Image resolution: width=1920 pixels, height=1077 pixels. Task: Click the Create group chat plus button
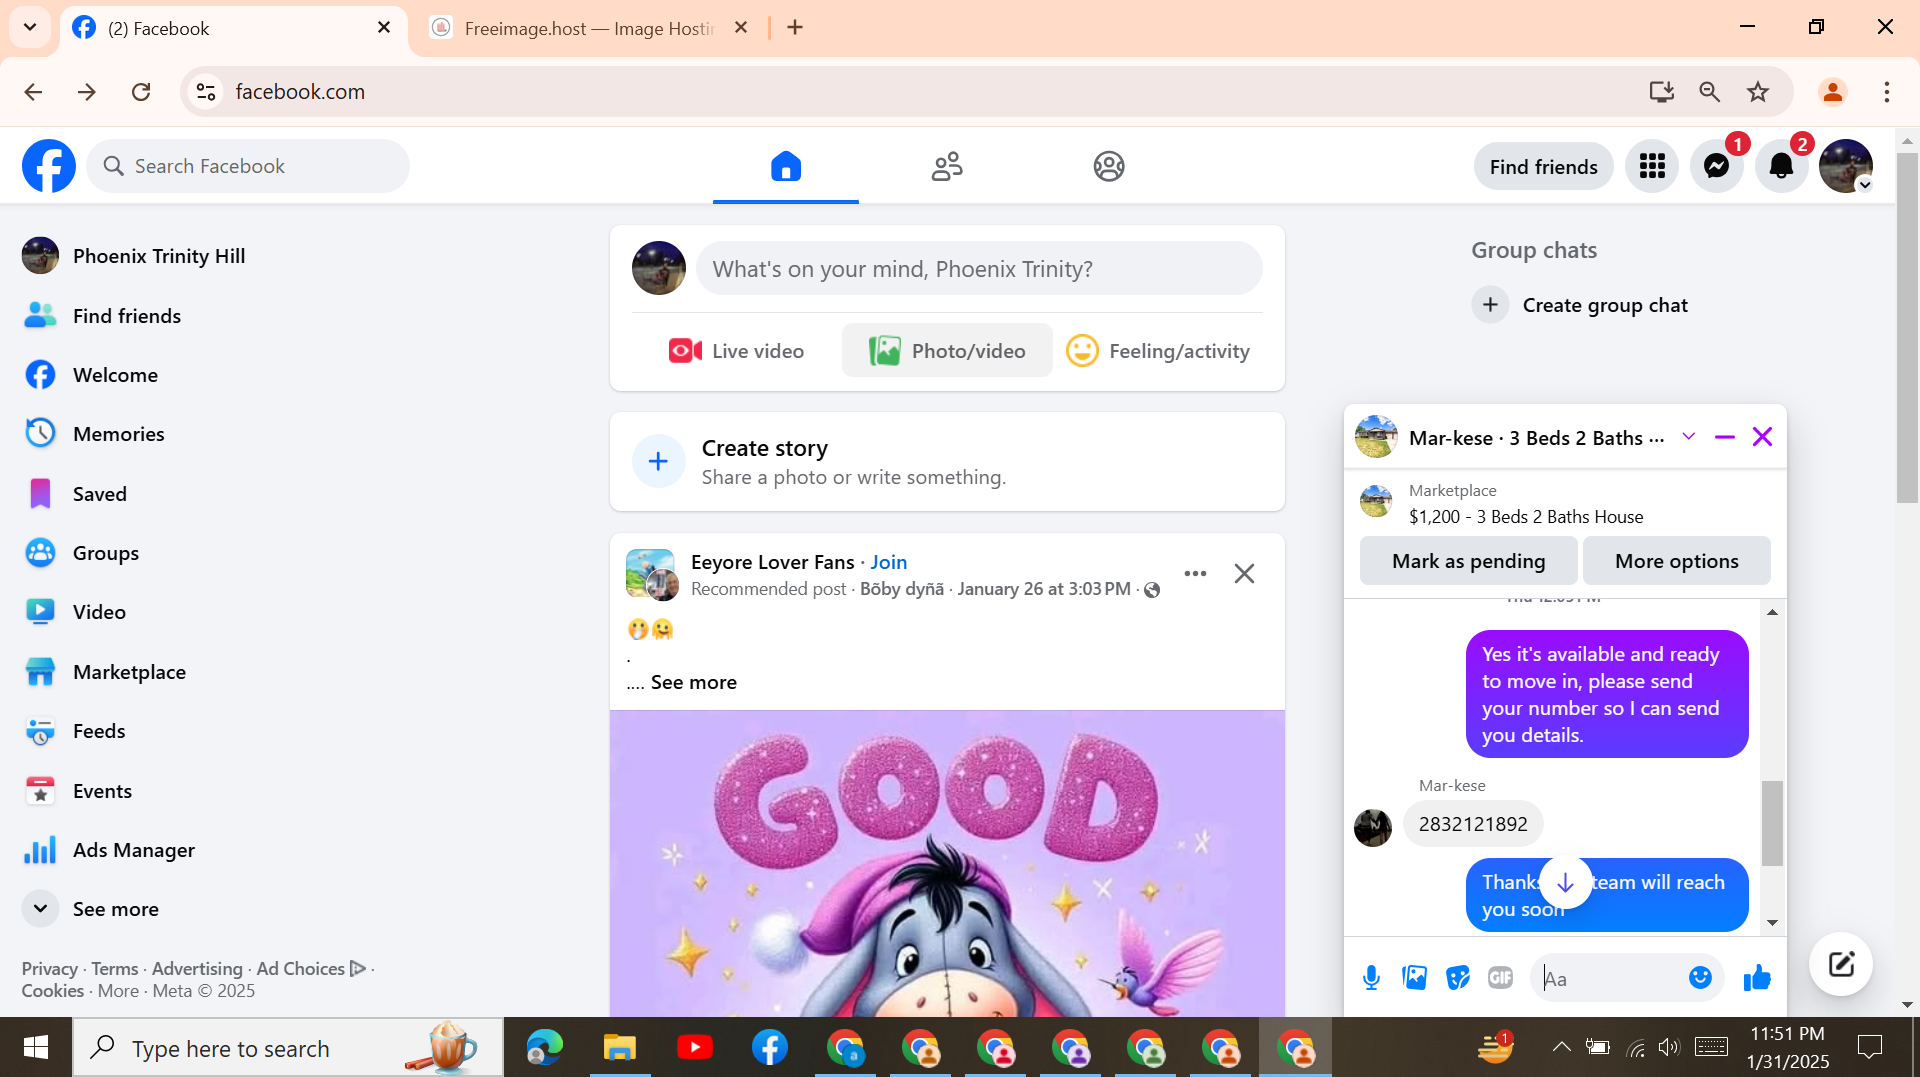coord(1490,305)
